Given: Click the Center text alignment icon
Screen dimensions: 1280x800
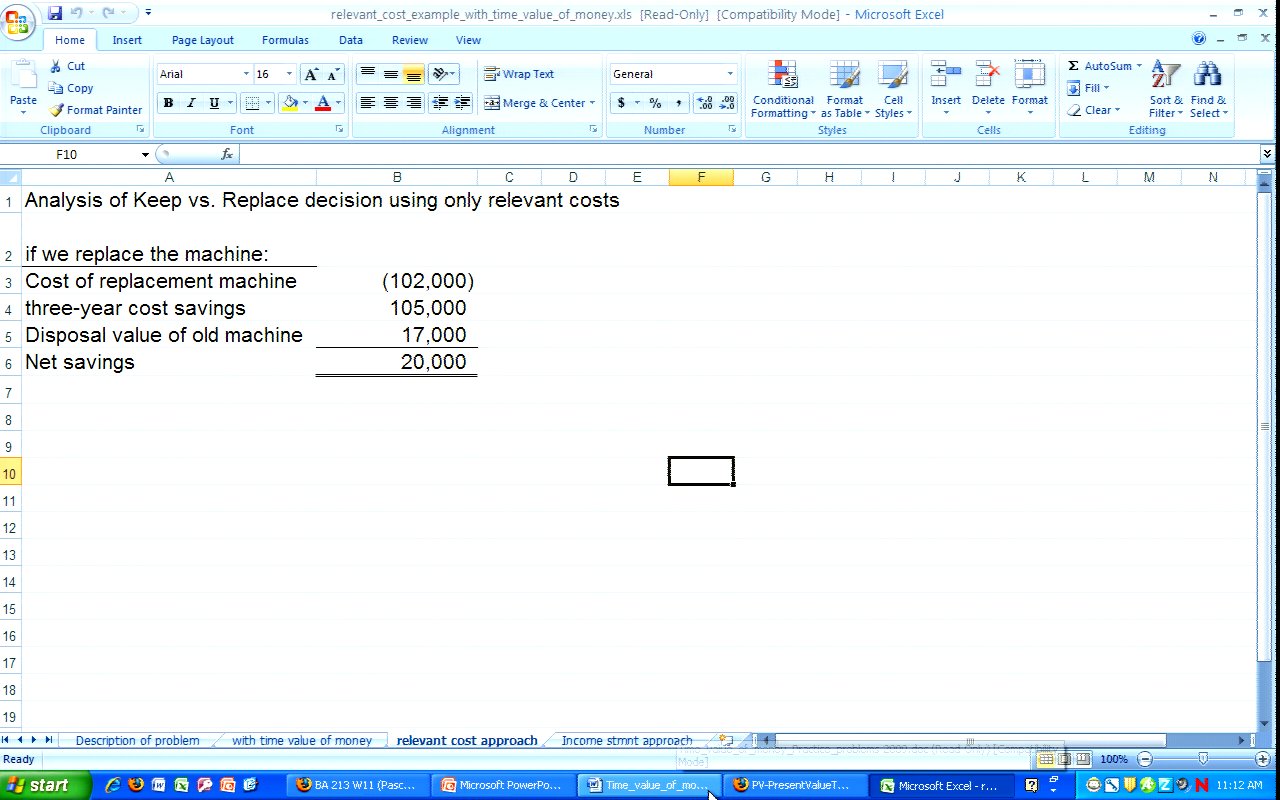Looking at the screenshot, I should [x=391, y=103].
